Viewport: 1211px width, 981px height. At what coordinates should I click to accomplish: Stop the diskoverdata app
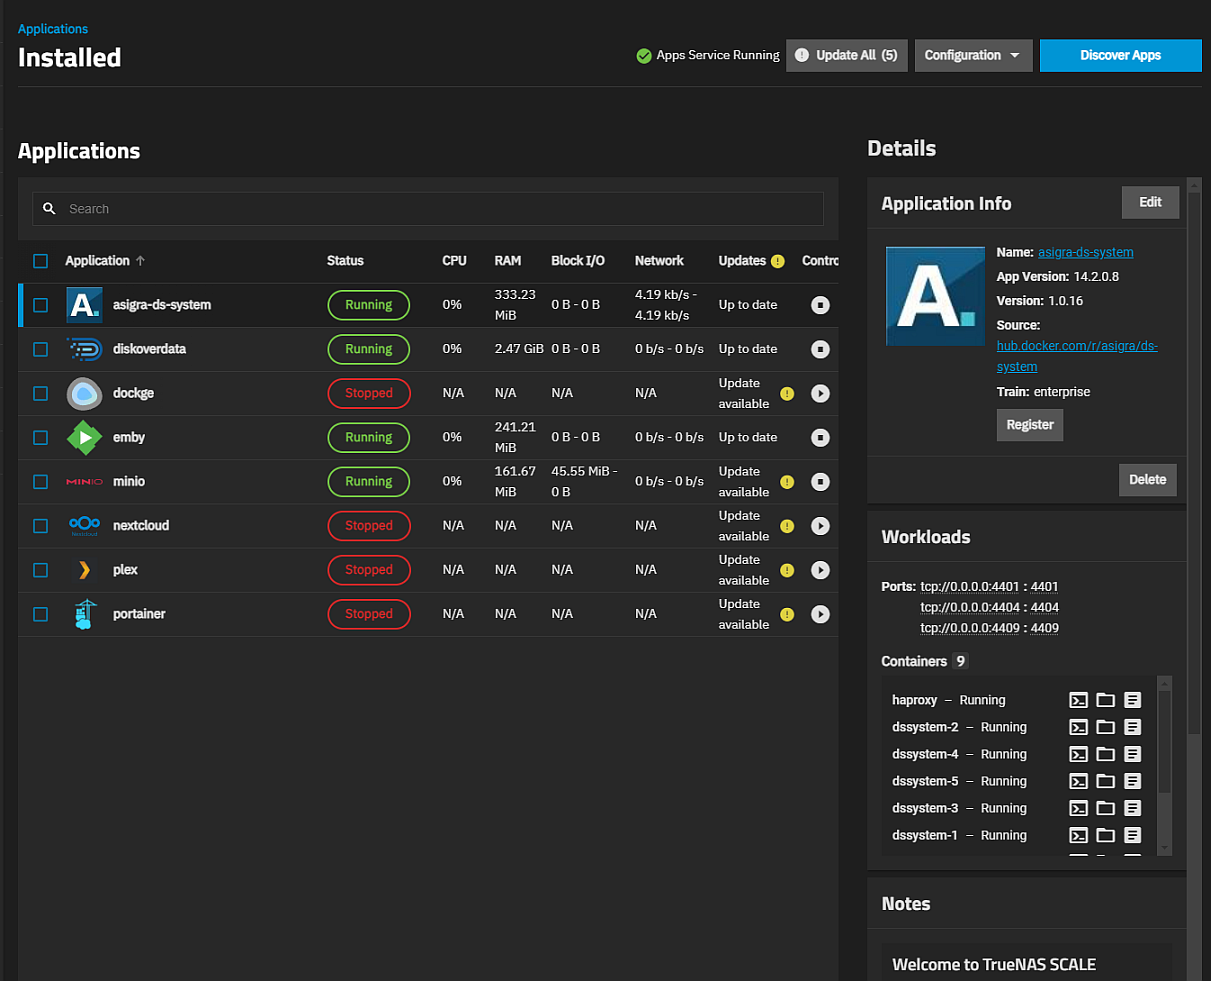click(820, 349)
